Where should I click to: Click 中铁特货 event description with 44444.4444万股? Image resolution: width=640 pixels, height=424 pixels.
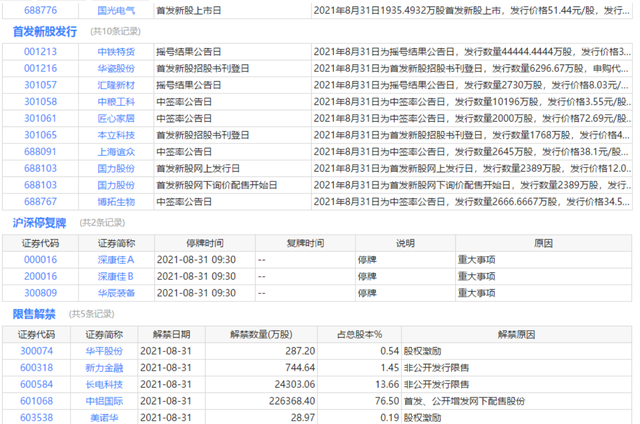click(472, 52)
